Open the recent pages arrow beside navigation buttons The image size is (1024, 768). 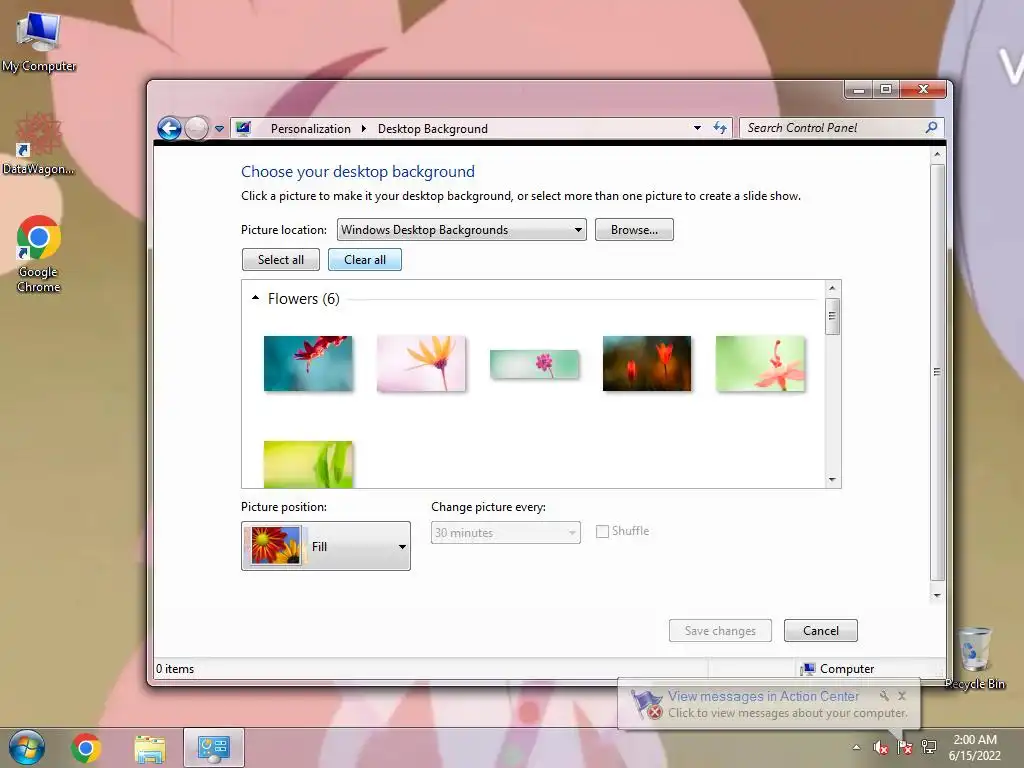[x=219, y=129]
